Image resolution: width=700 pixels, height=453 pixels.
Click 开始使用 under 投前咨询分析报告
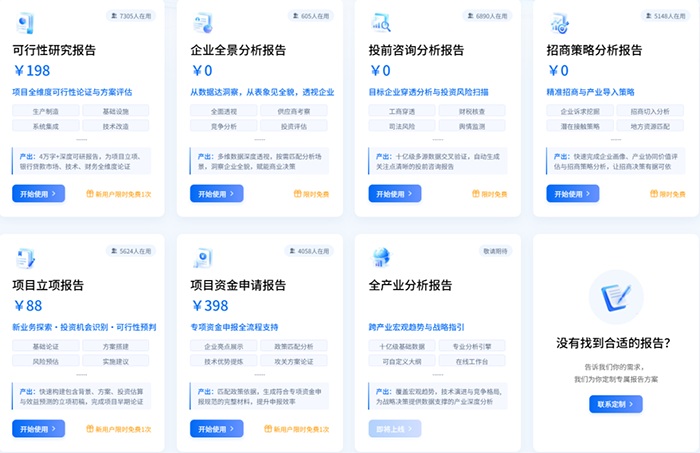[395, 194]
